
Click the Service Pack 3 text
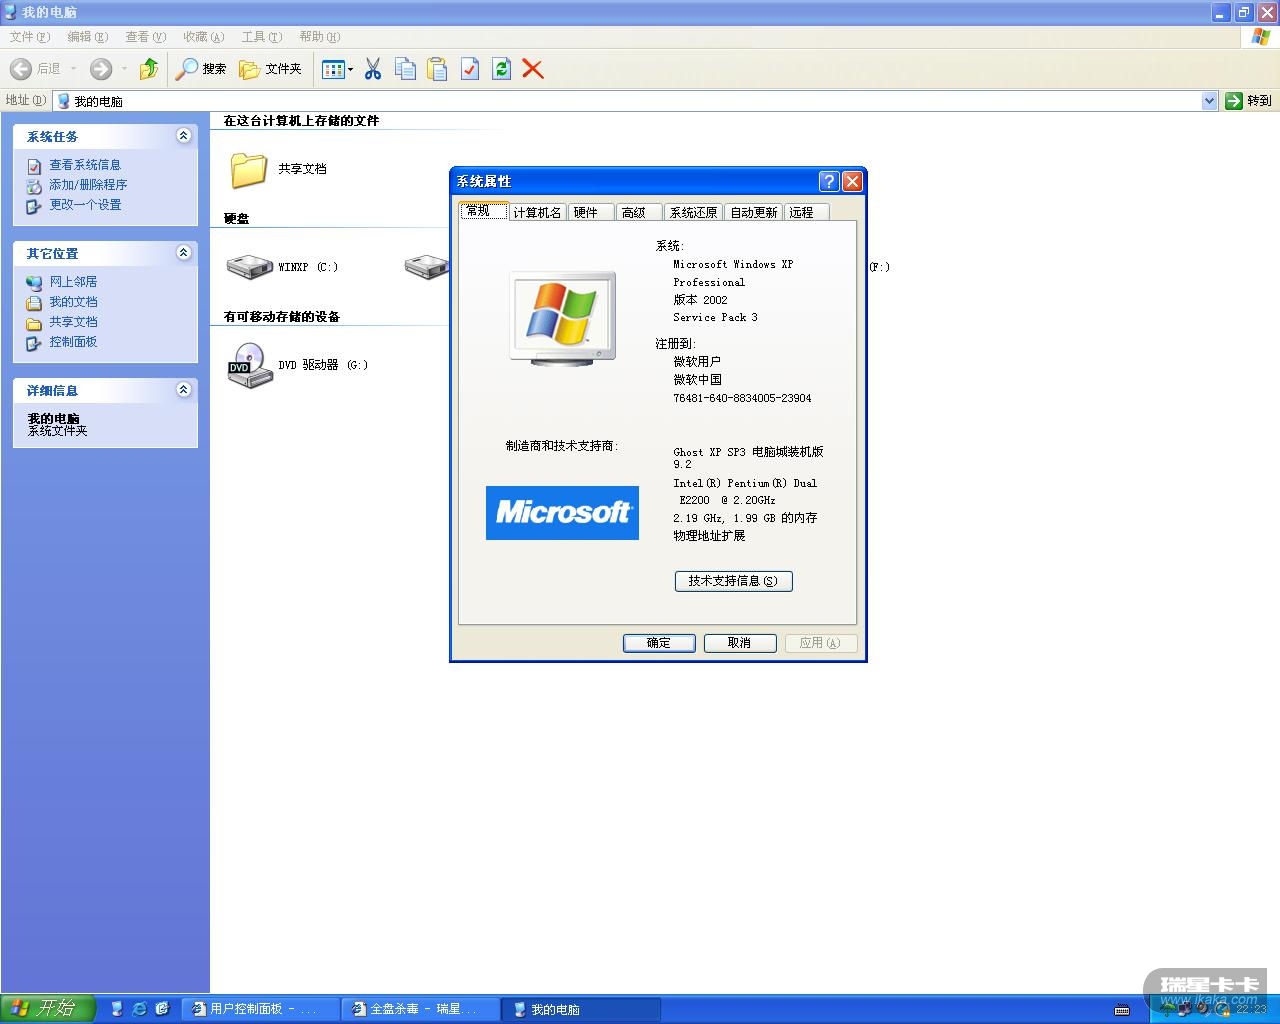click(x=715, y=318)
